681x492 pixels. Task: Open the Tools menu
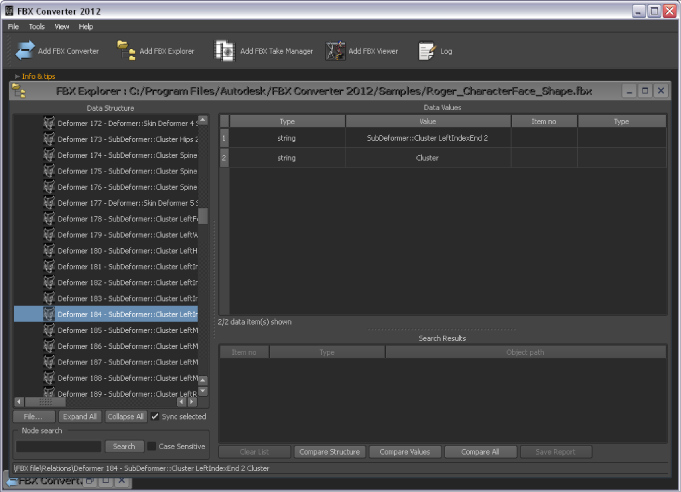pyautogui.click(x=37, y=26)
